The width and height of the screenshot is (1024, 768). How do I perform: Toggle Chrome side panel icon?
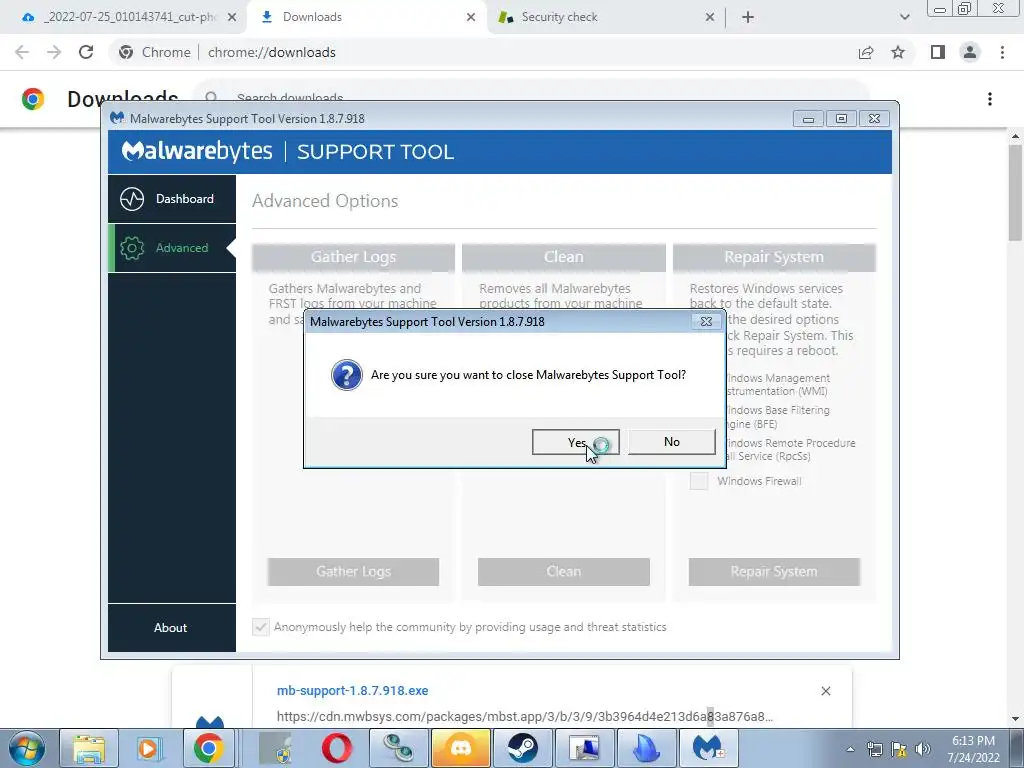point(938,52)
